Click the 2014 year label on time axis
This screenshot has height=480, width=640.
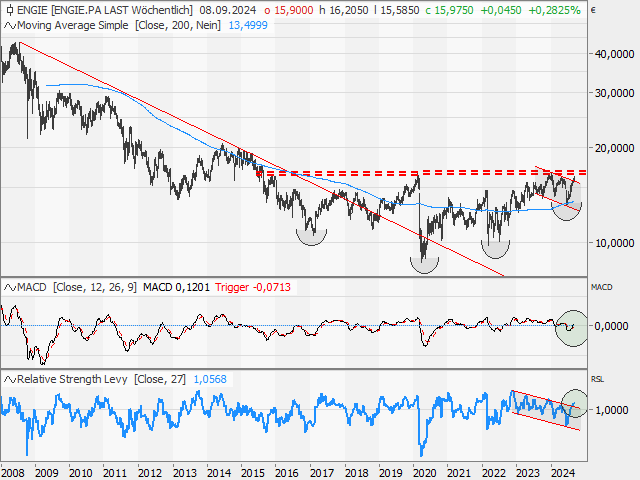pos(219,473)
